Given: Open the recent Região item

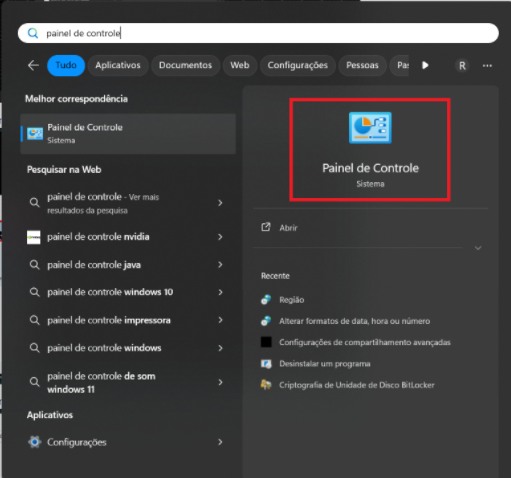Looking at the screenshot, I should (292, 300).
